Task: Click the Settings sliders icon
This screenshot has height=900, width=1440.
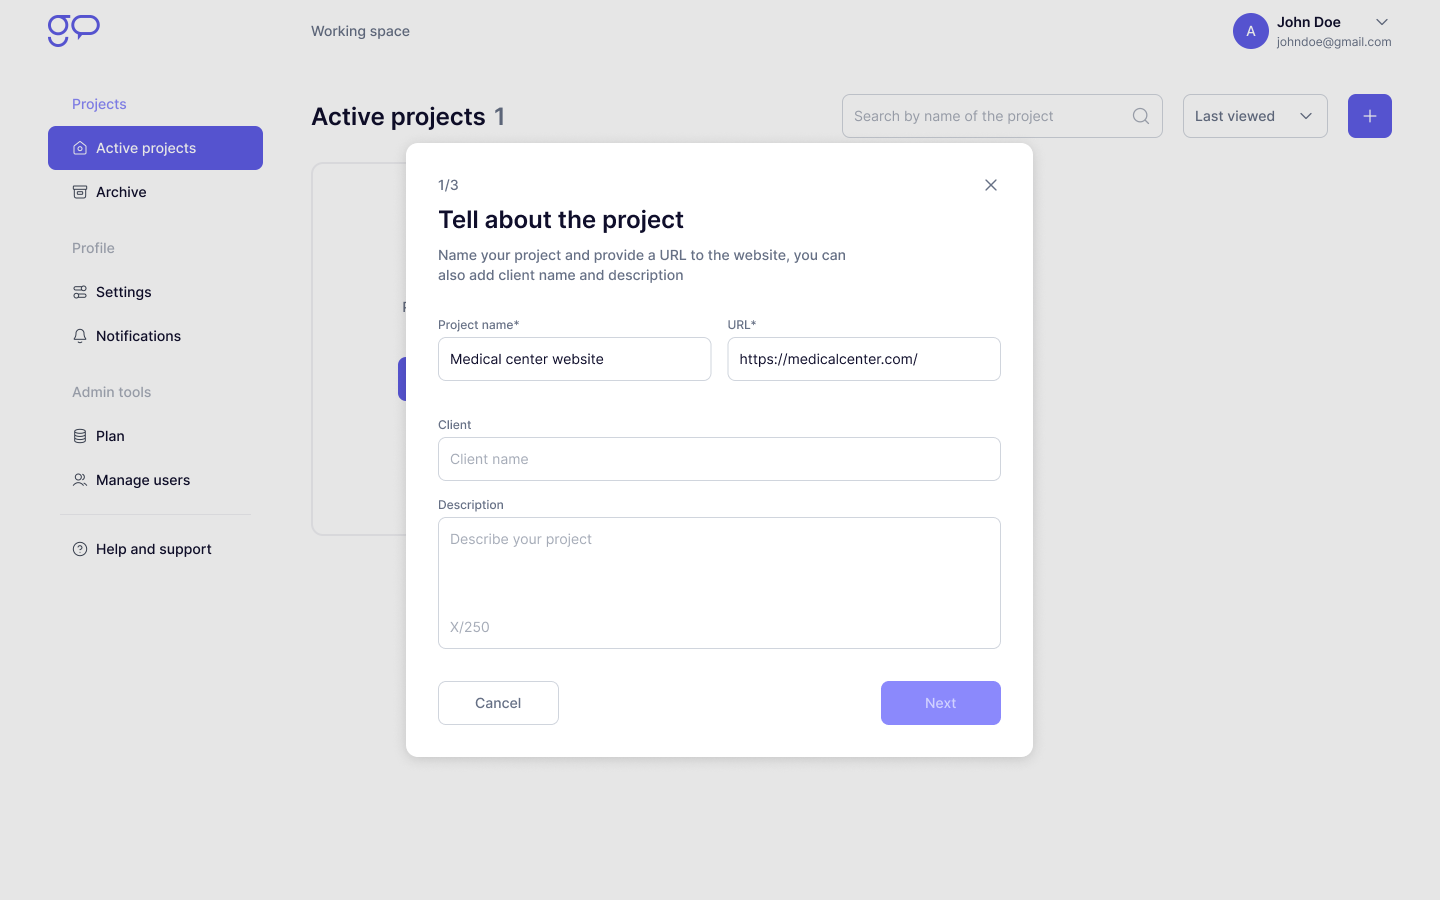Action: (x=80, y=292)
